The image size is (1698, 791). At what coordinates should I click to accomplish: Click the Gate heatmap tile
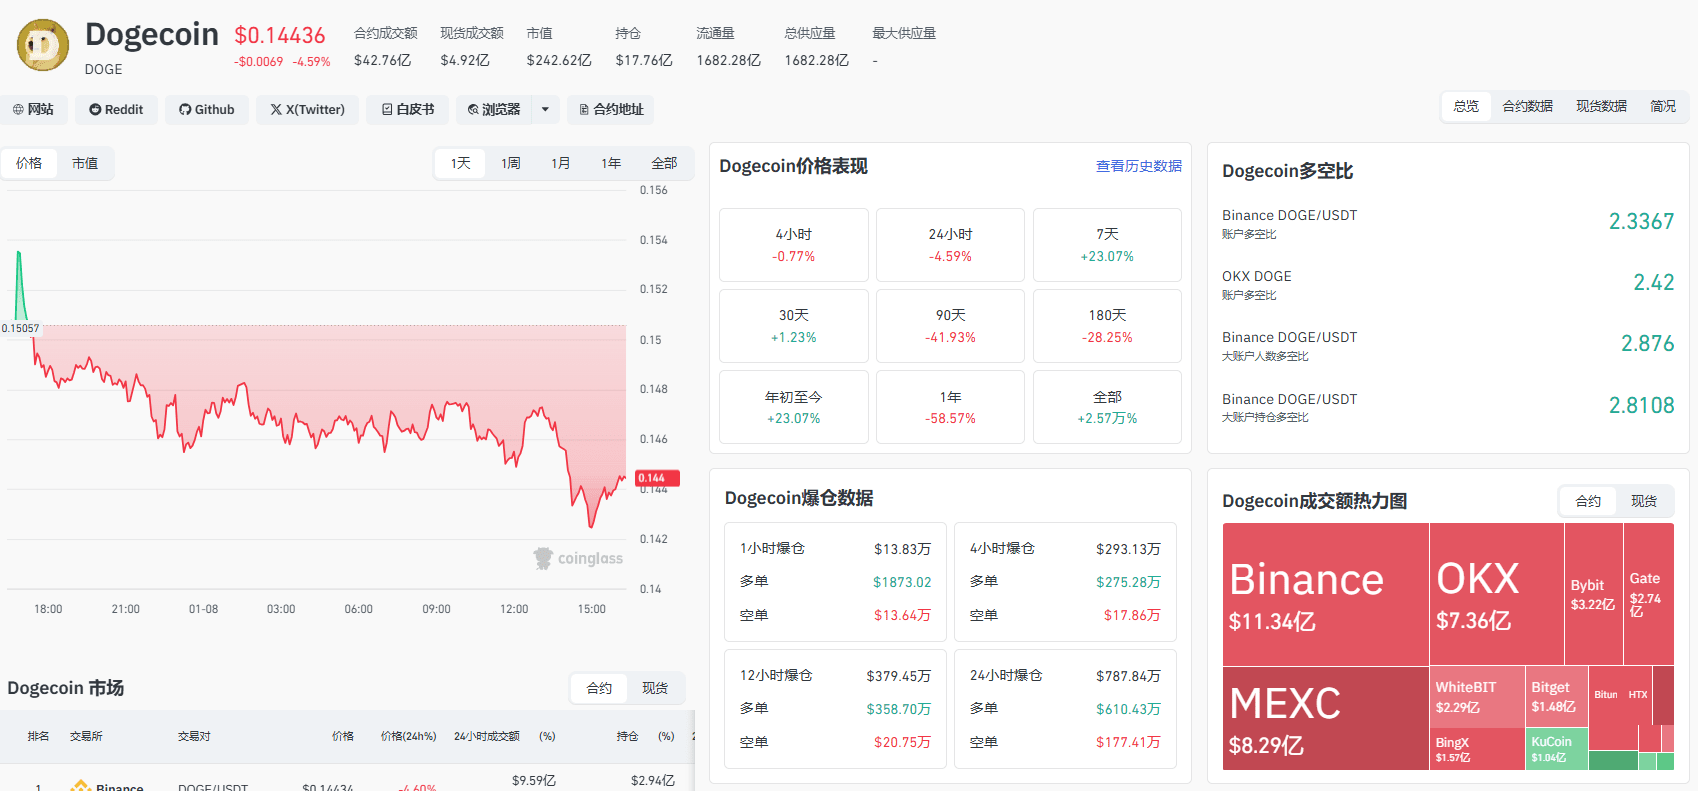click(1649, 594)
